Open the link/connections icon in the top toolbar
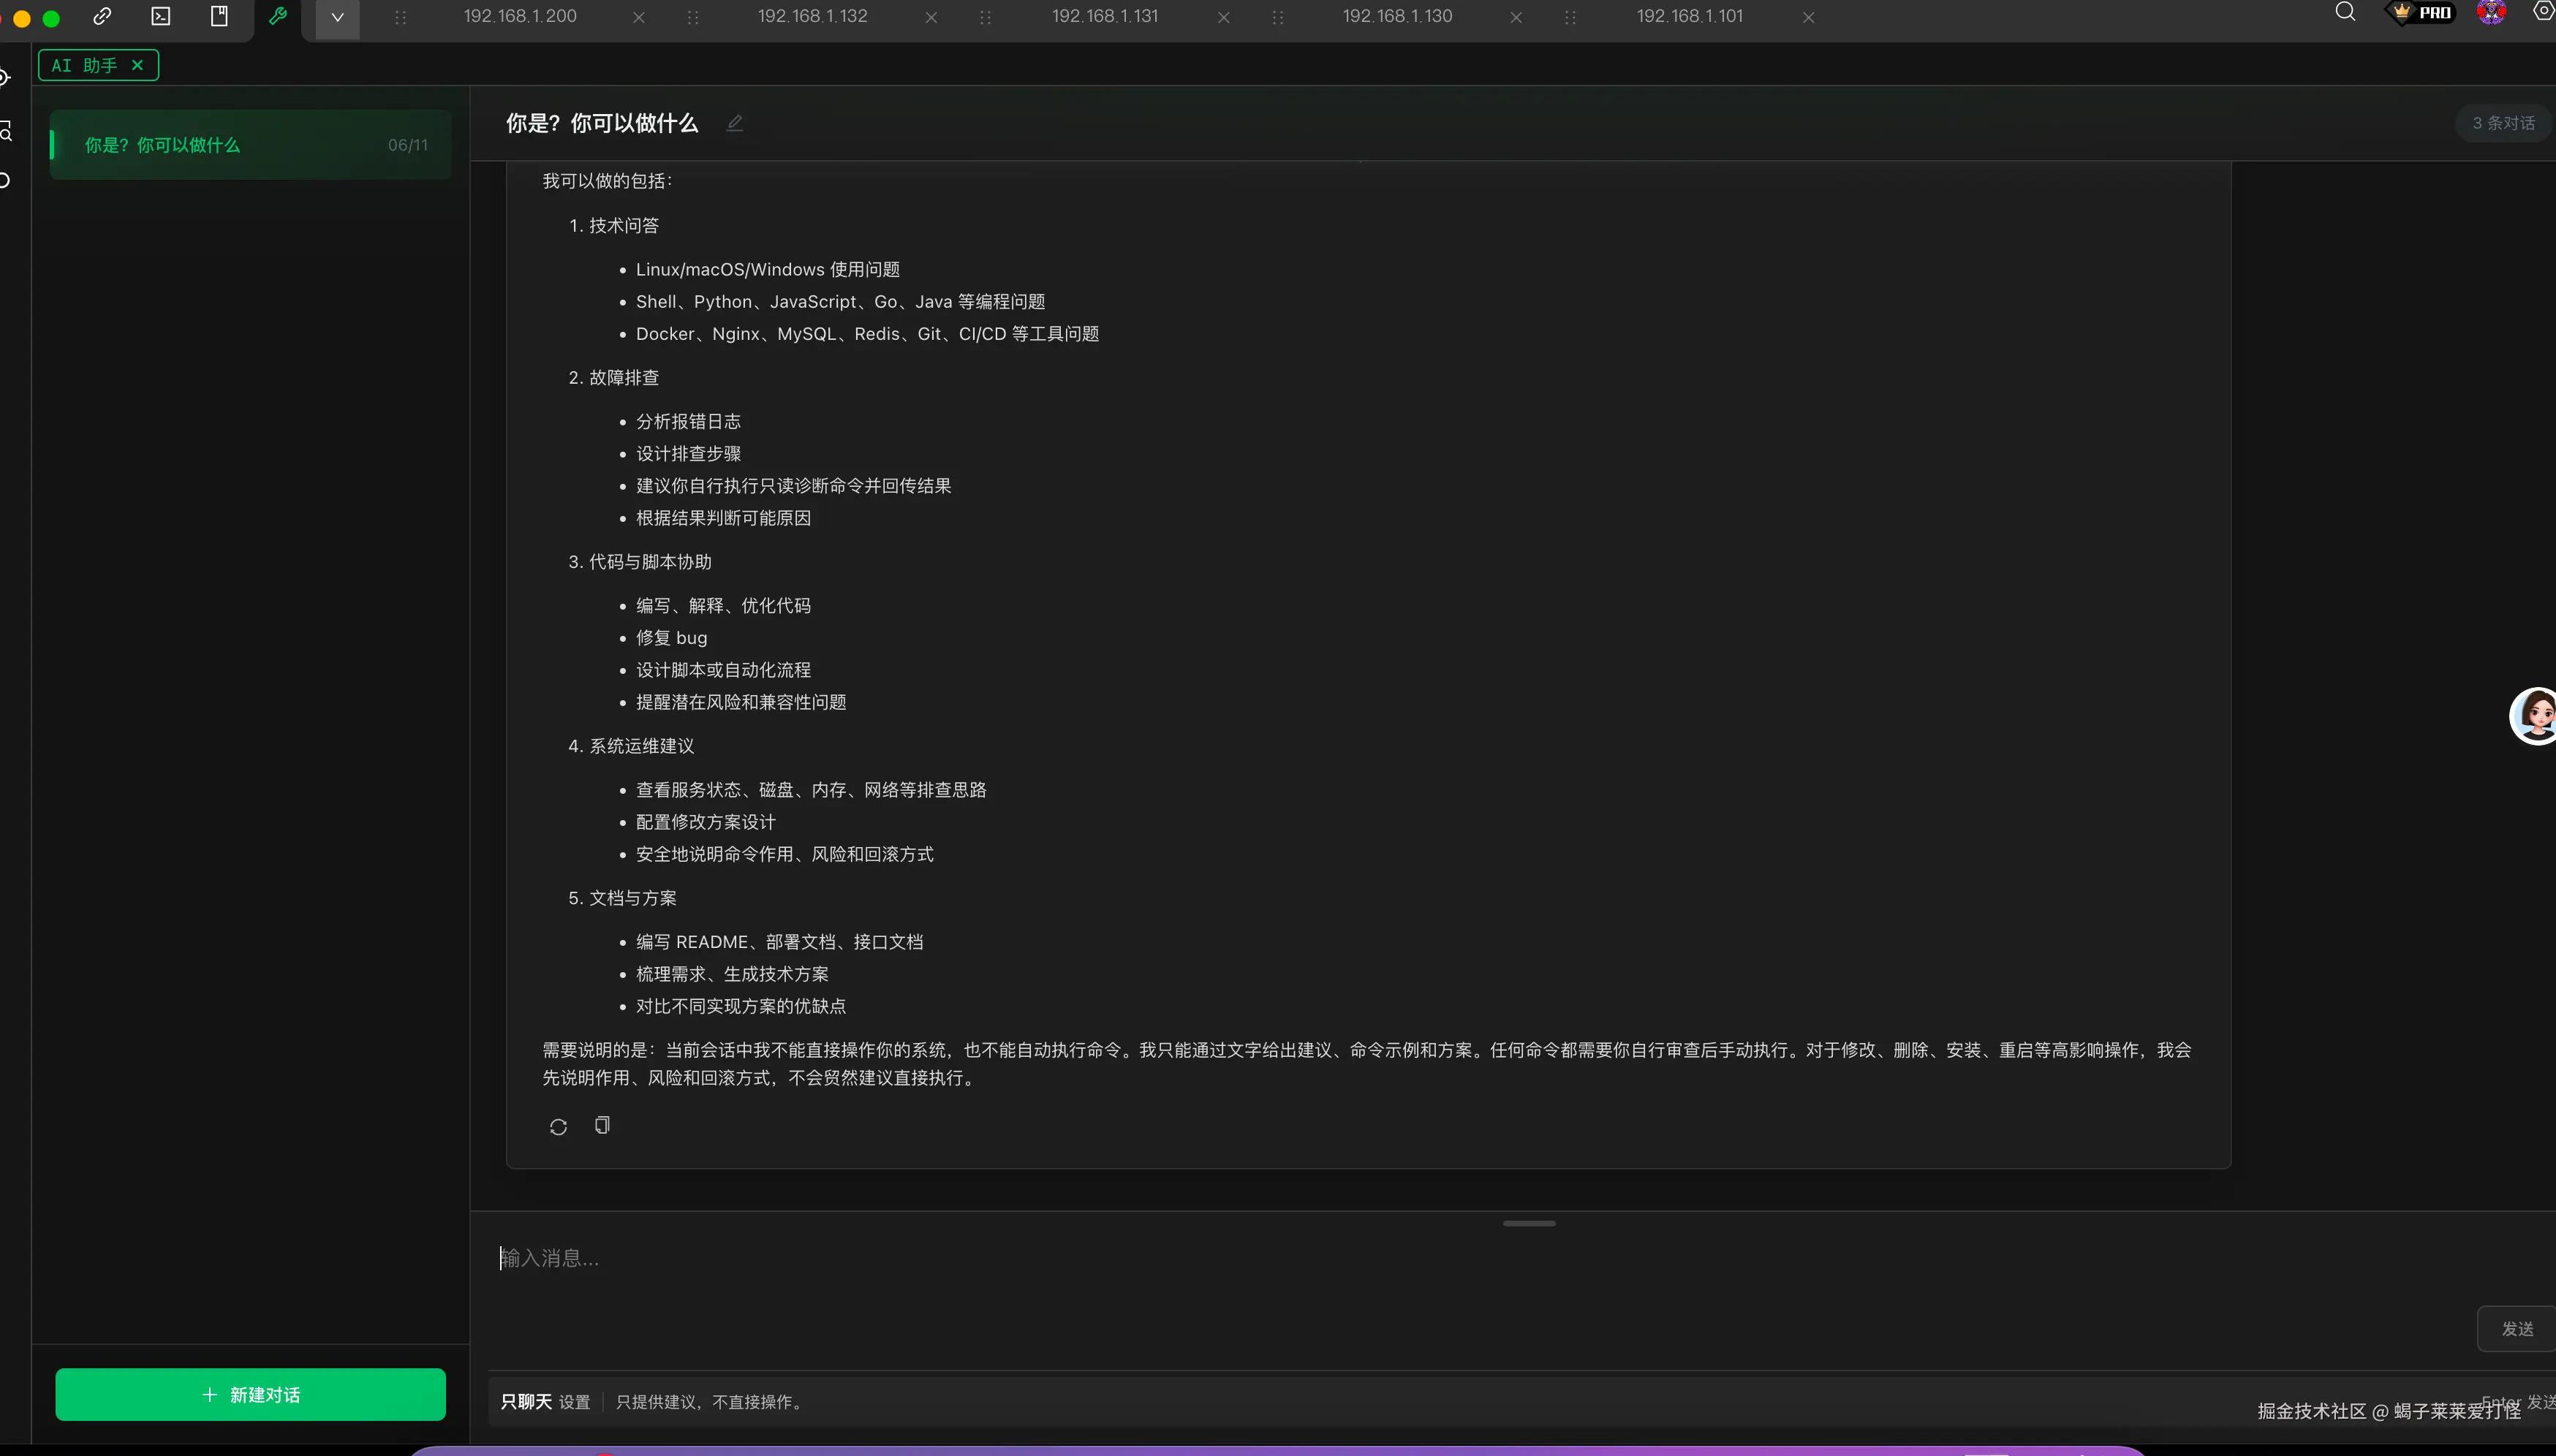Screen dimensions: 2556x1456 point(102,16)
